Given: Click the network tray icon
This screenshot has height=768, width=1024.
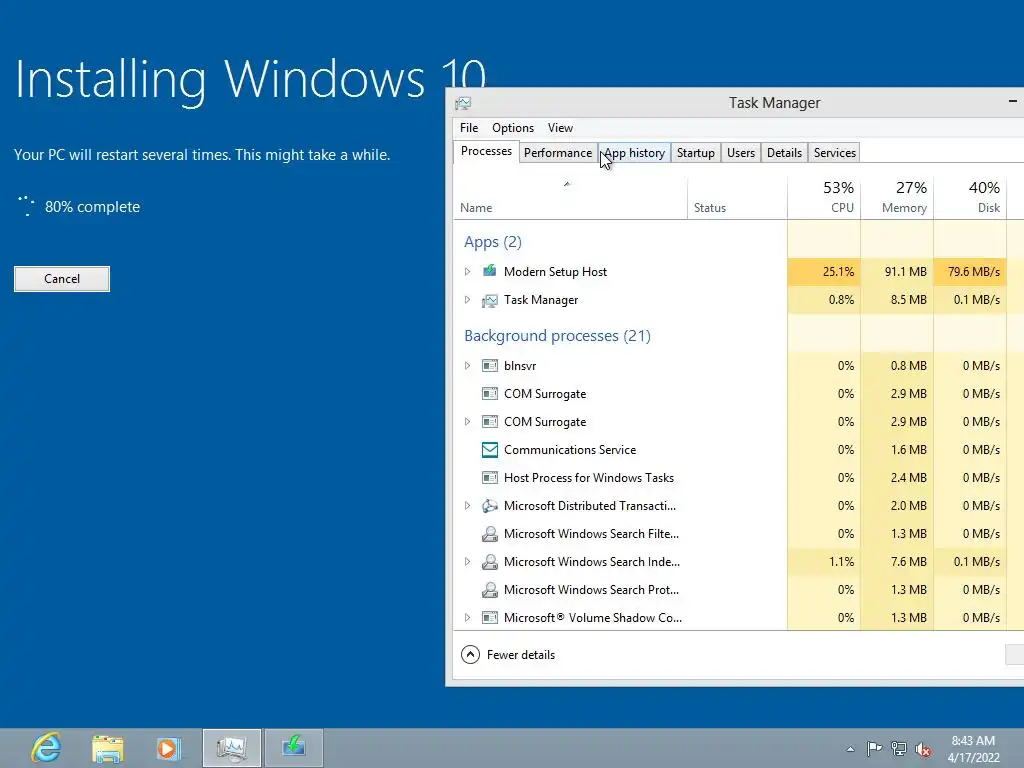Looking at the screenshot, I should point(899,749).
